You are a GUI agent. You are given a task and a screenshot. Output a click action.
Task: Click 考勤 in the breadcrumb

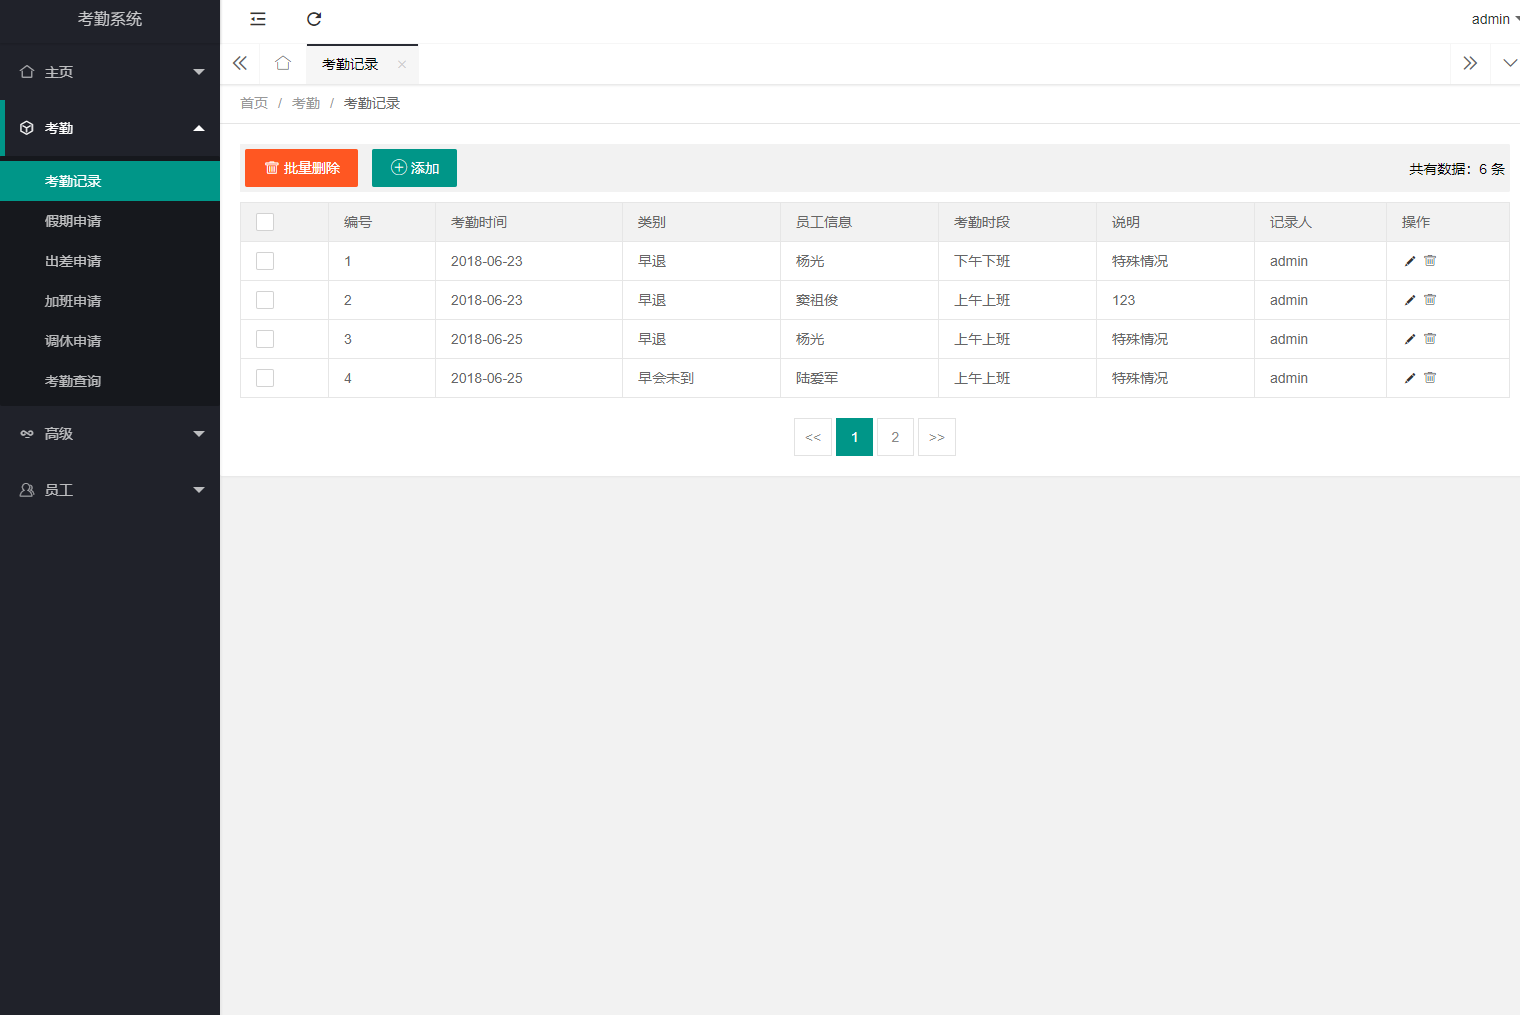click(x=306, y=103)
